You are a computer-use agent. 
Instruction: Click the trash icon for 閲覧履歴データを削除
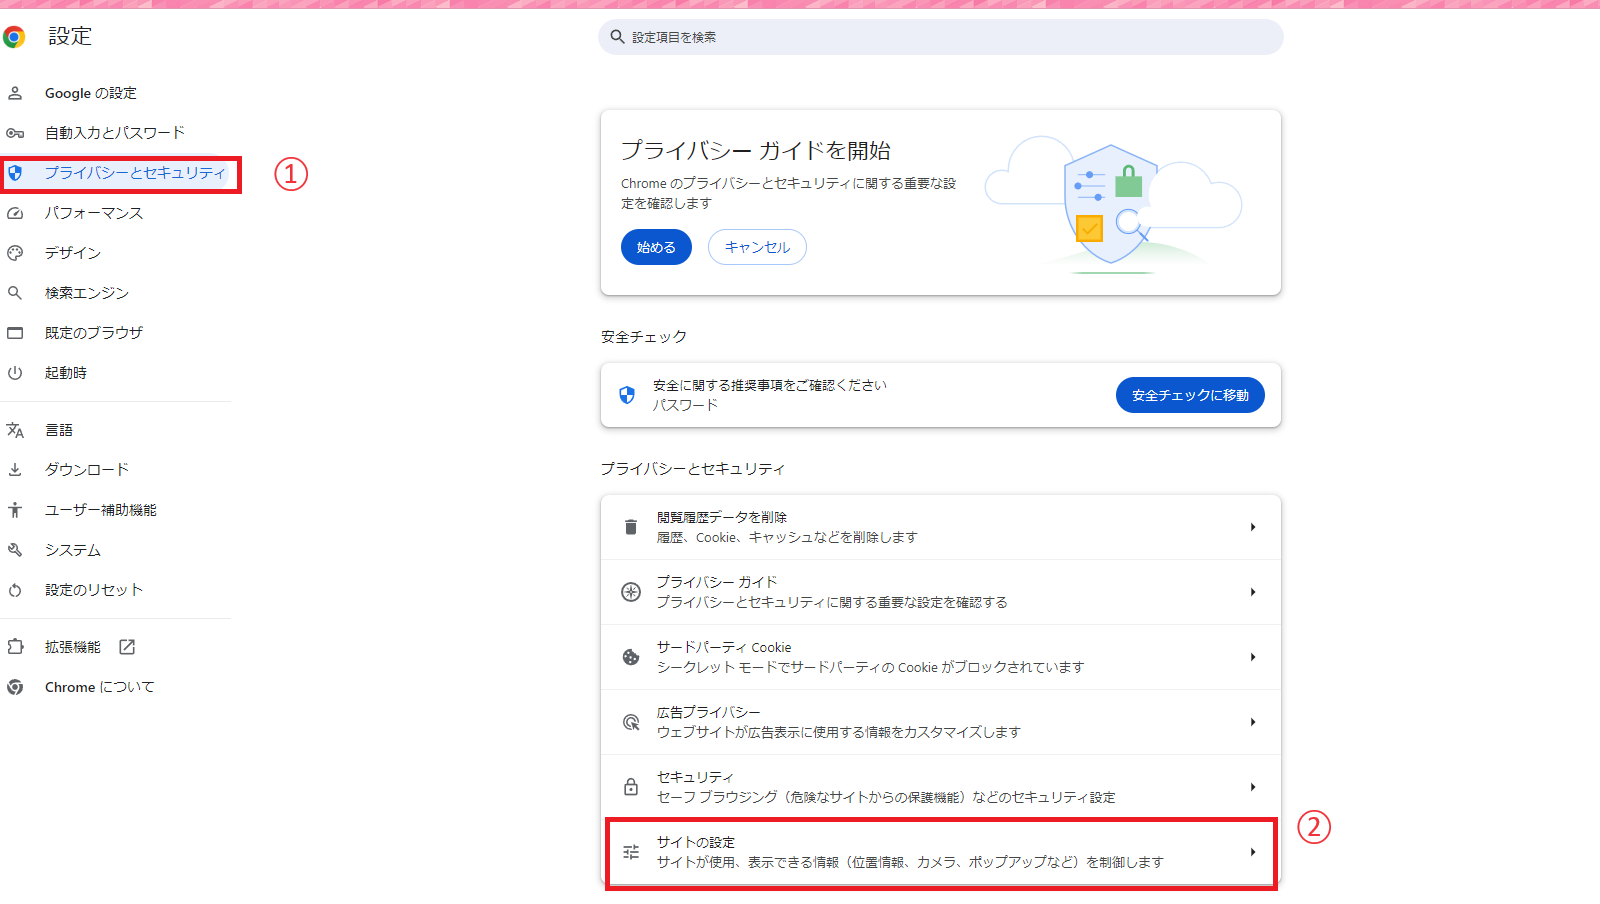pyautogui.click(x=631, y=527)
